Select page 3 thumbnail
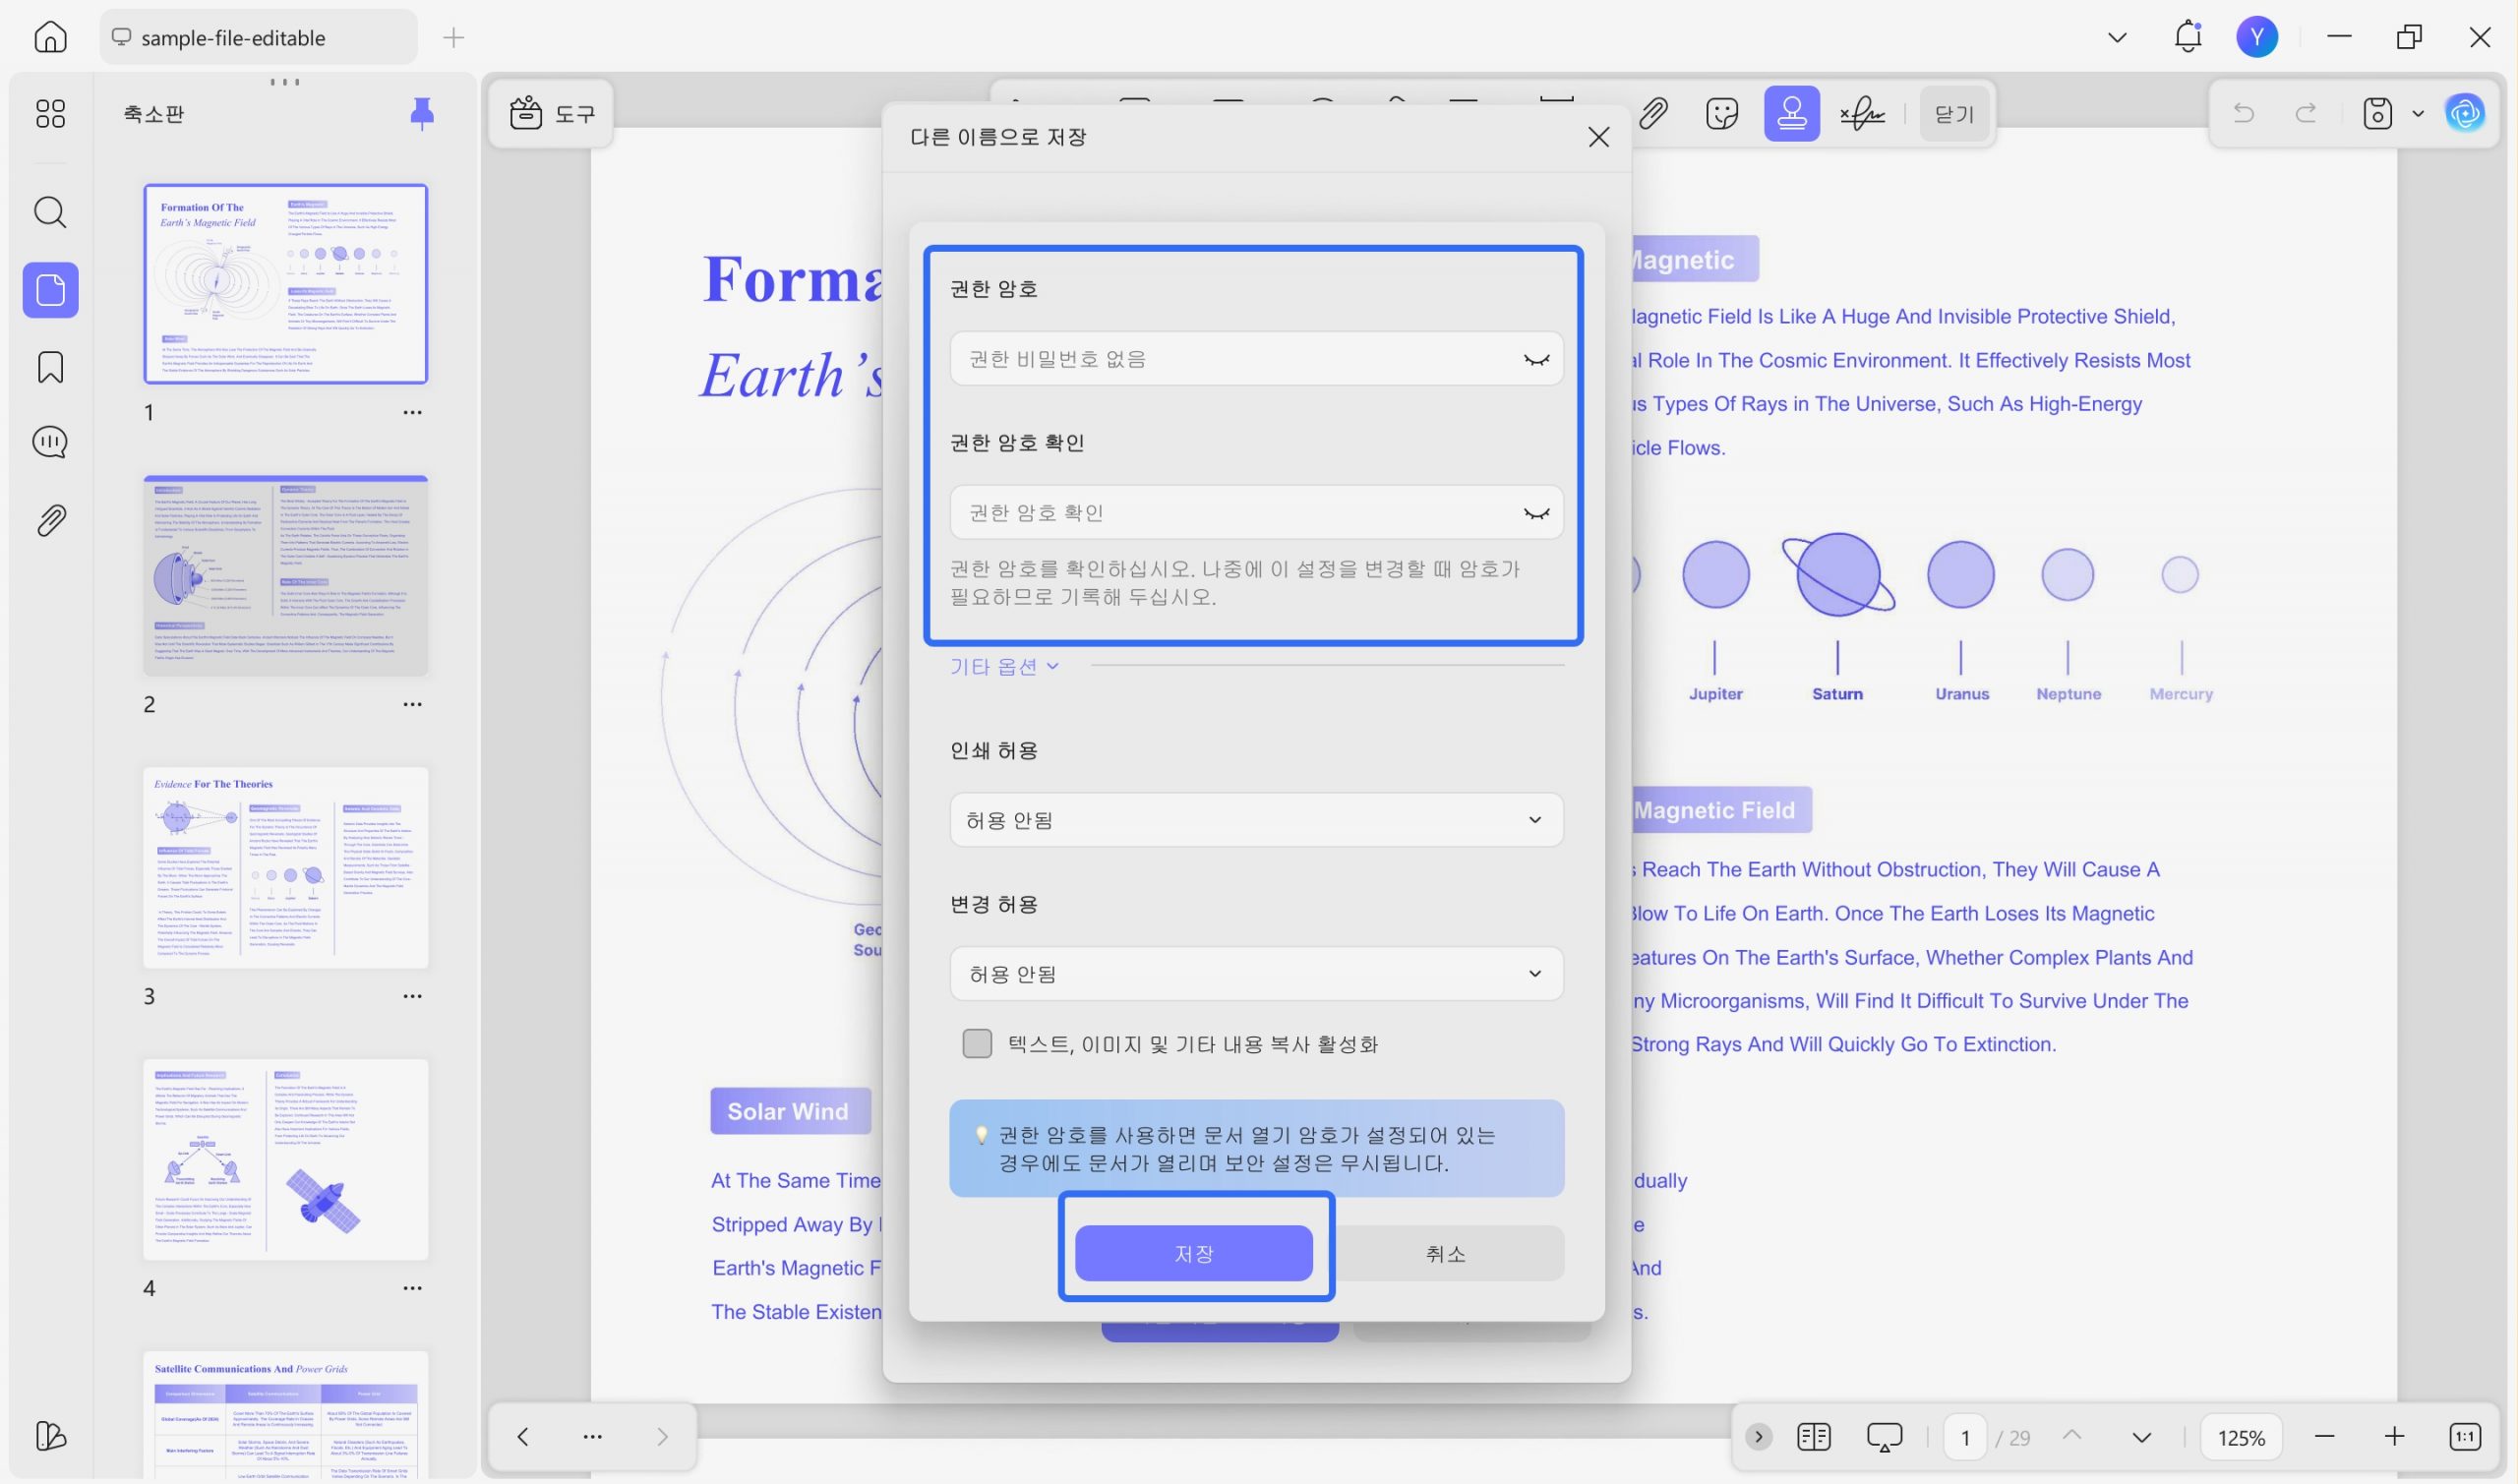 (285, 867)
